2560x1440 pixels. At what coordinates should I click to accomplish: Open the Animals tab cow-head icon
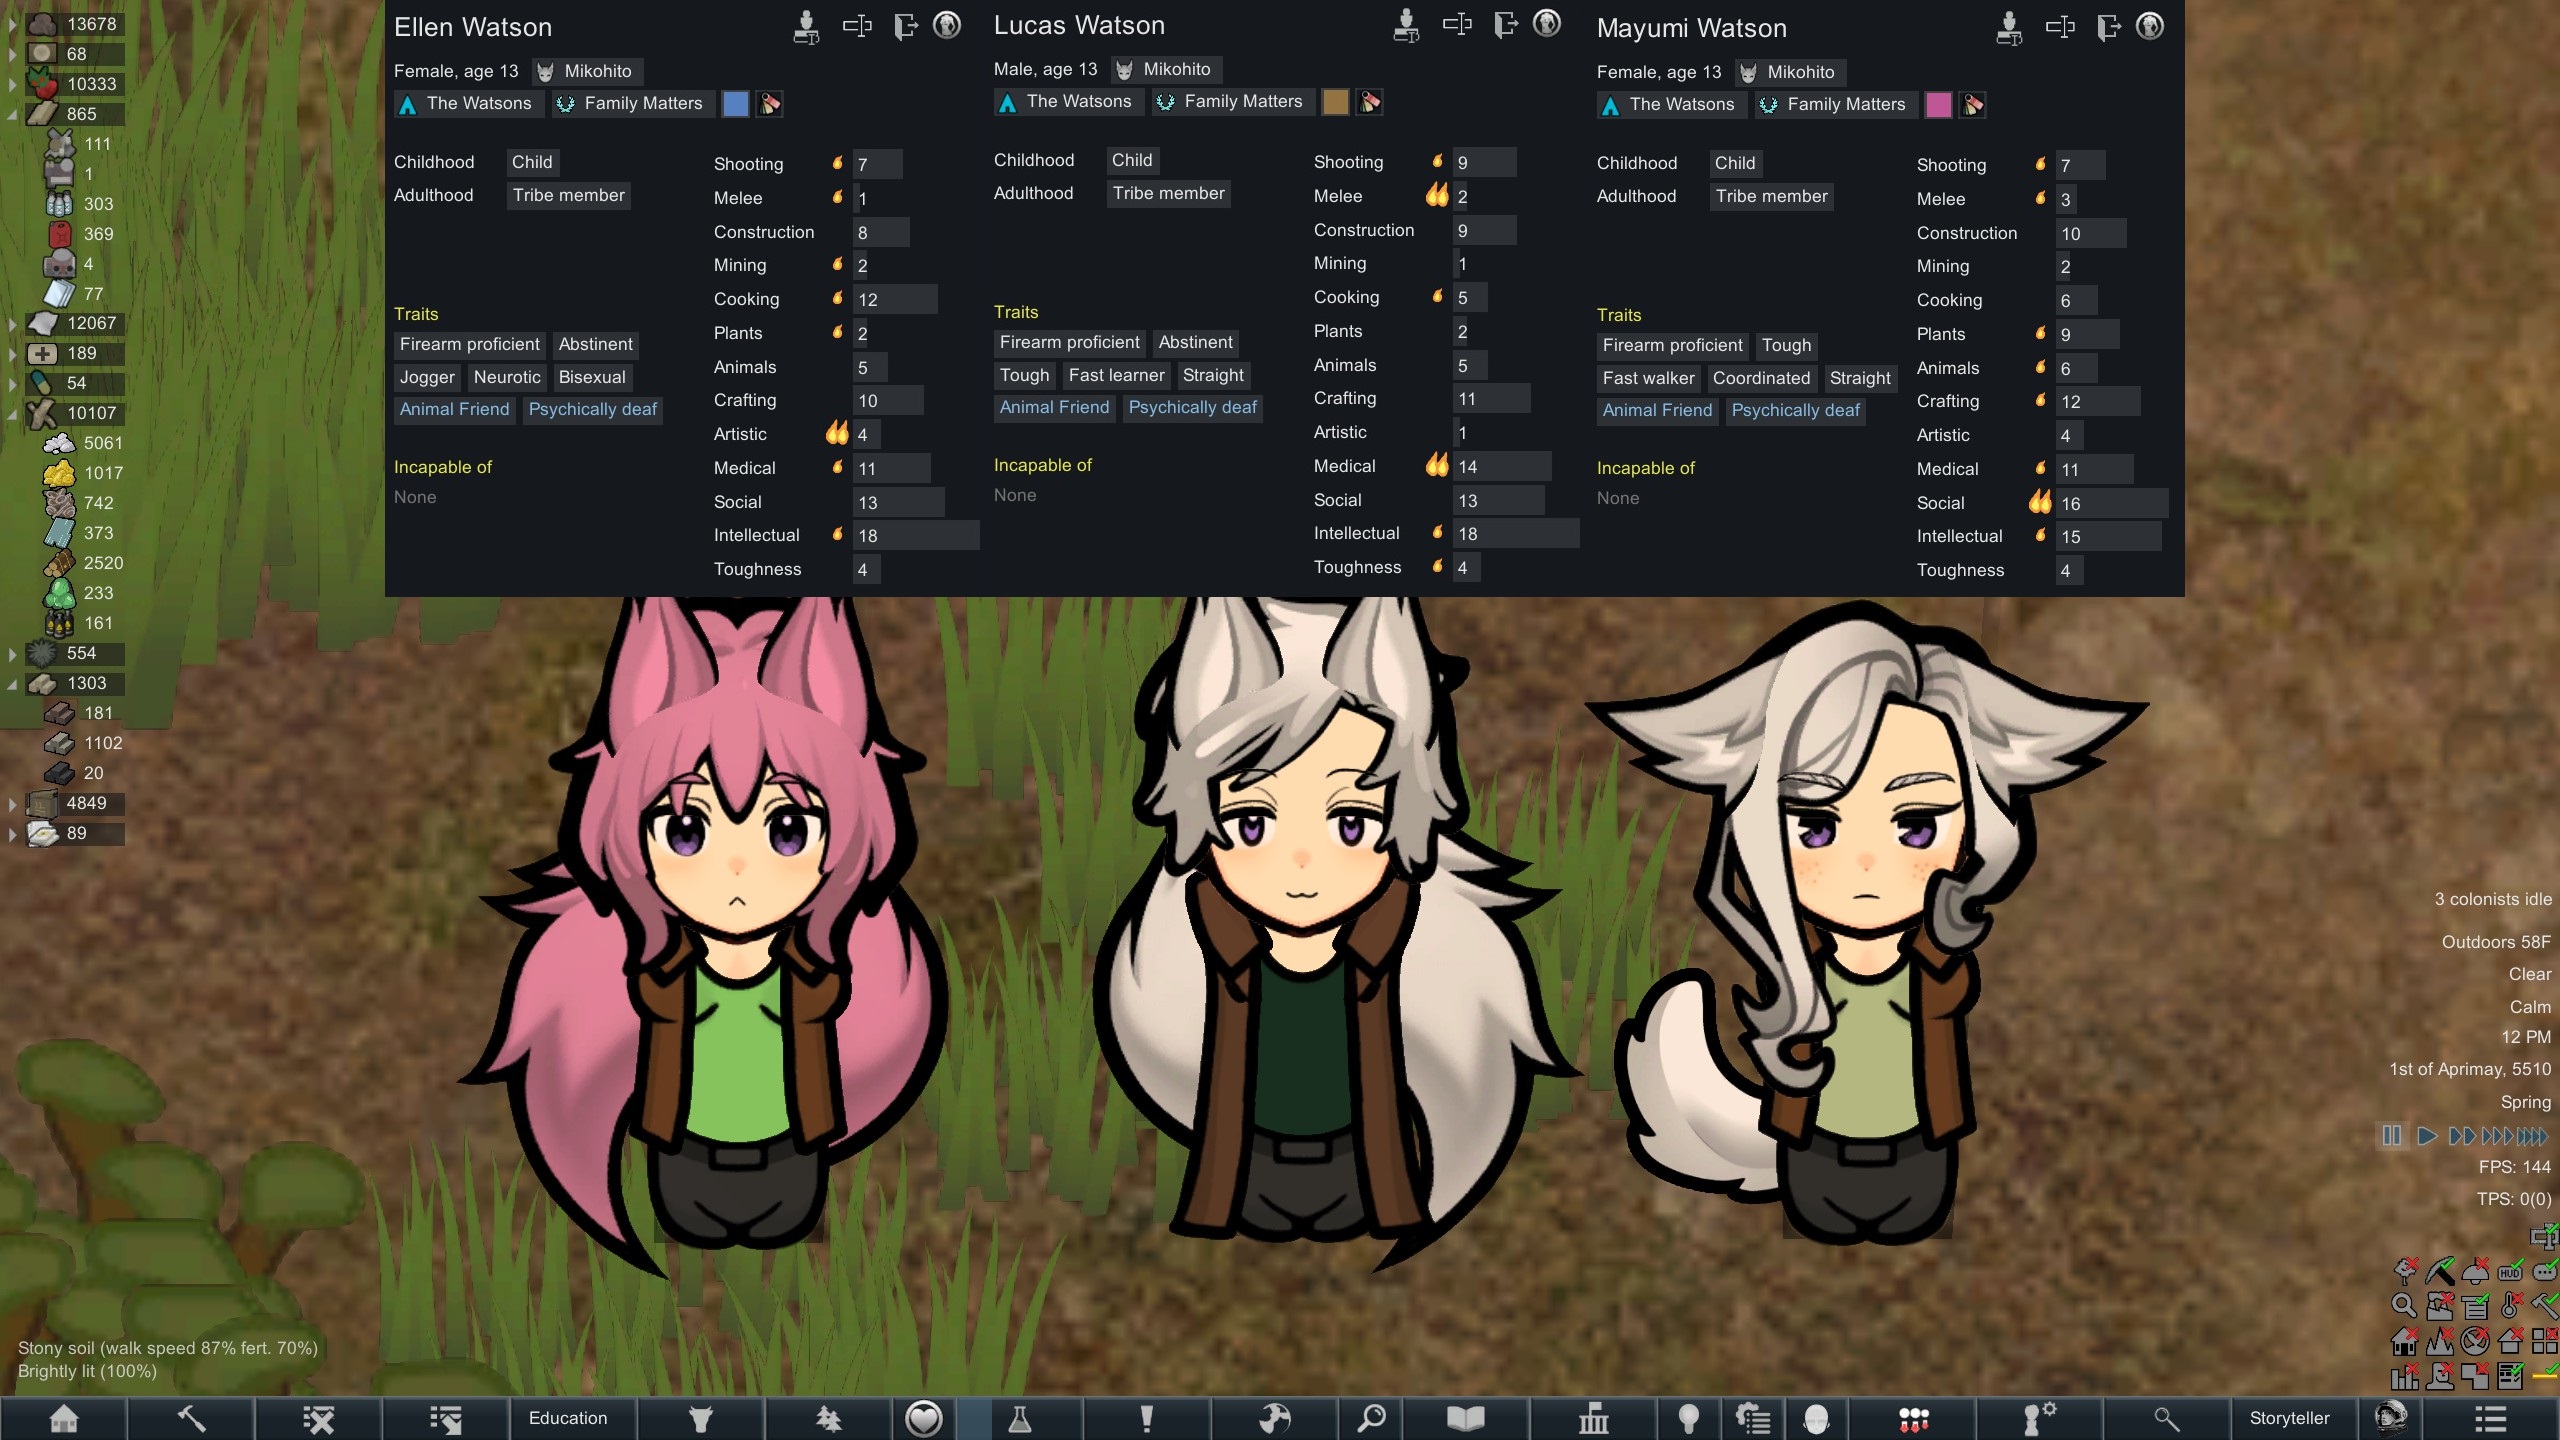click(701, 1418)
